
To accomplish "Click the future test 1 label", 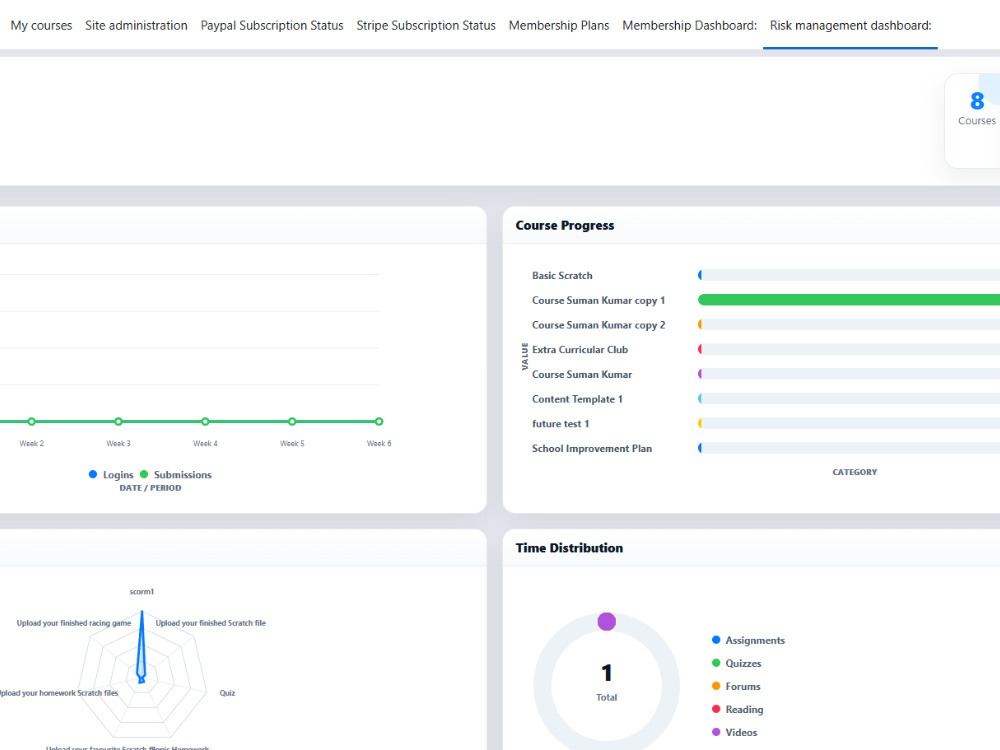I will click(561, 423).
